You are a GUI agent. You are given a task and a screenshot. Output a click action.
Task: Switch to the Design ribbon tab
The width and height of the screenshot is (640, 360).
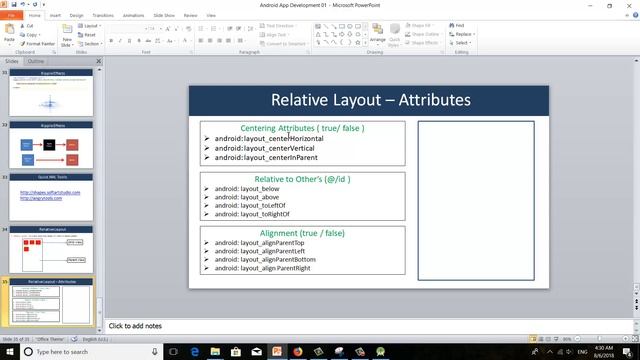76,16
